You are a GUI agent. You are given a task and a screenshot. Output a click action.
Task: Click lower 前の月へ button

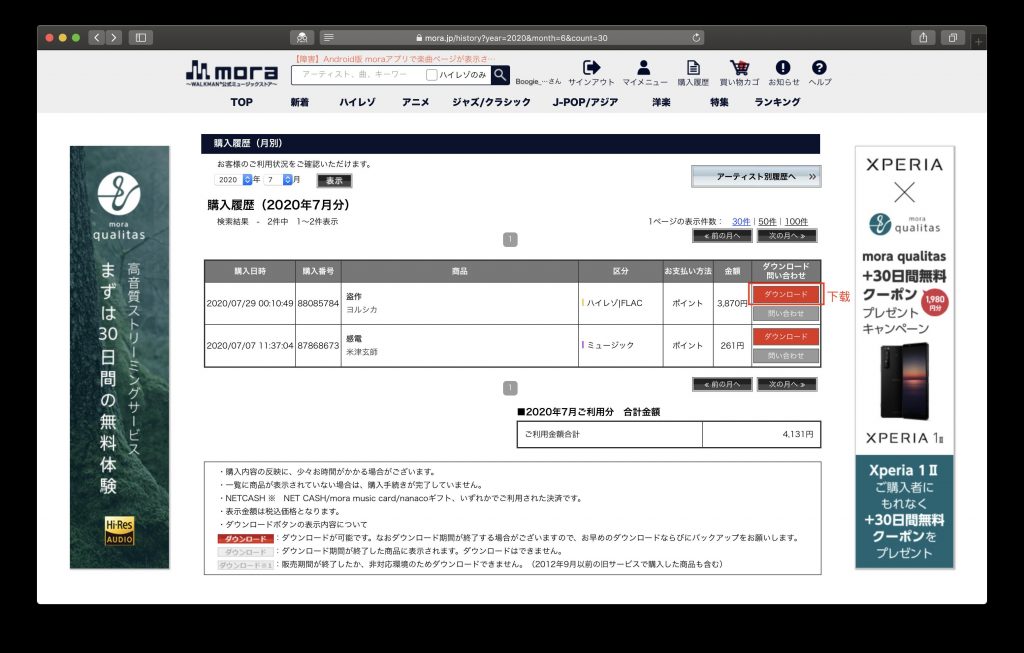722,385
